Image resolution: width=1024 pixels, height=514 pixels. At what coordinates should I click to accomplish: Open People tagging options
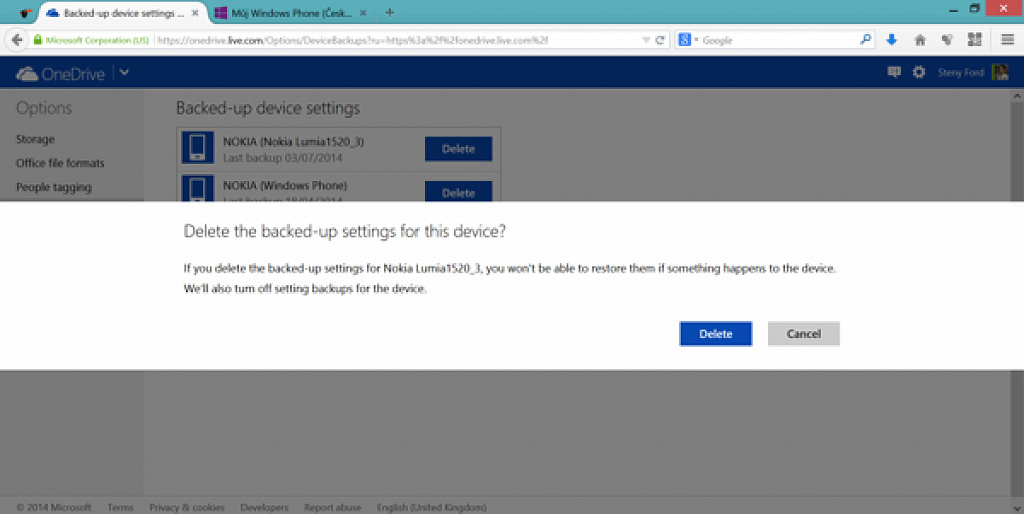point(54,187)
